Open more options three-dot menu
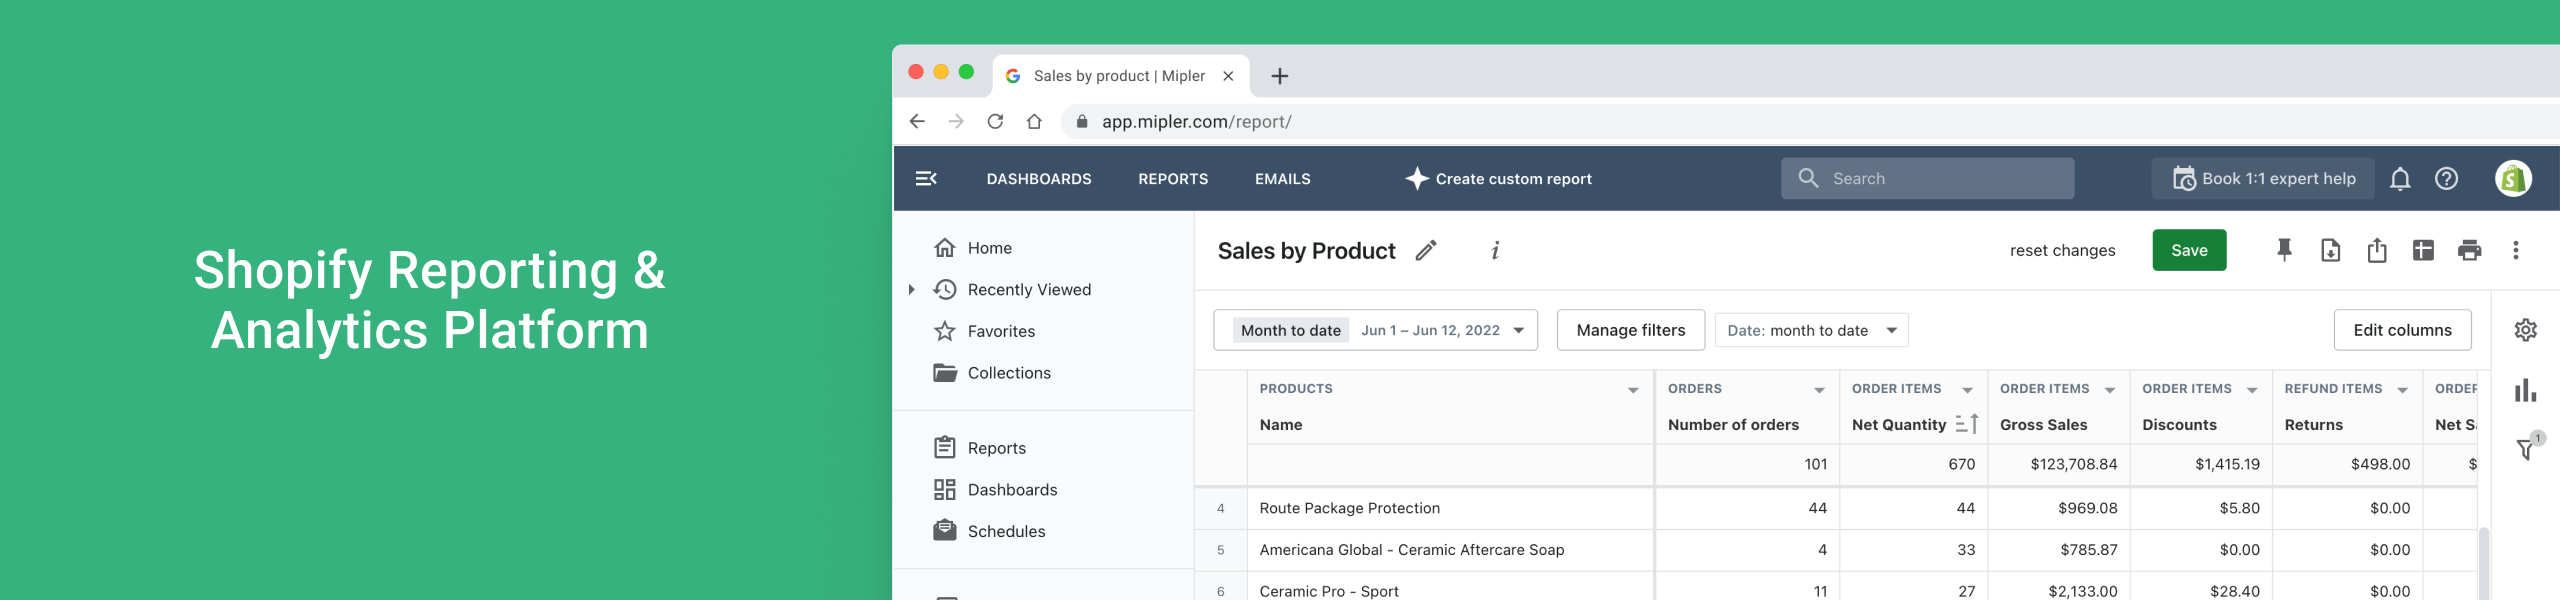Image resolution: width=2560 pixels, height=600 pixels. 2516,250
